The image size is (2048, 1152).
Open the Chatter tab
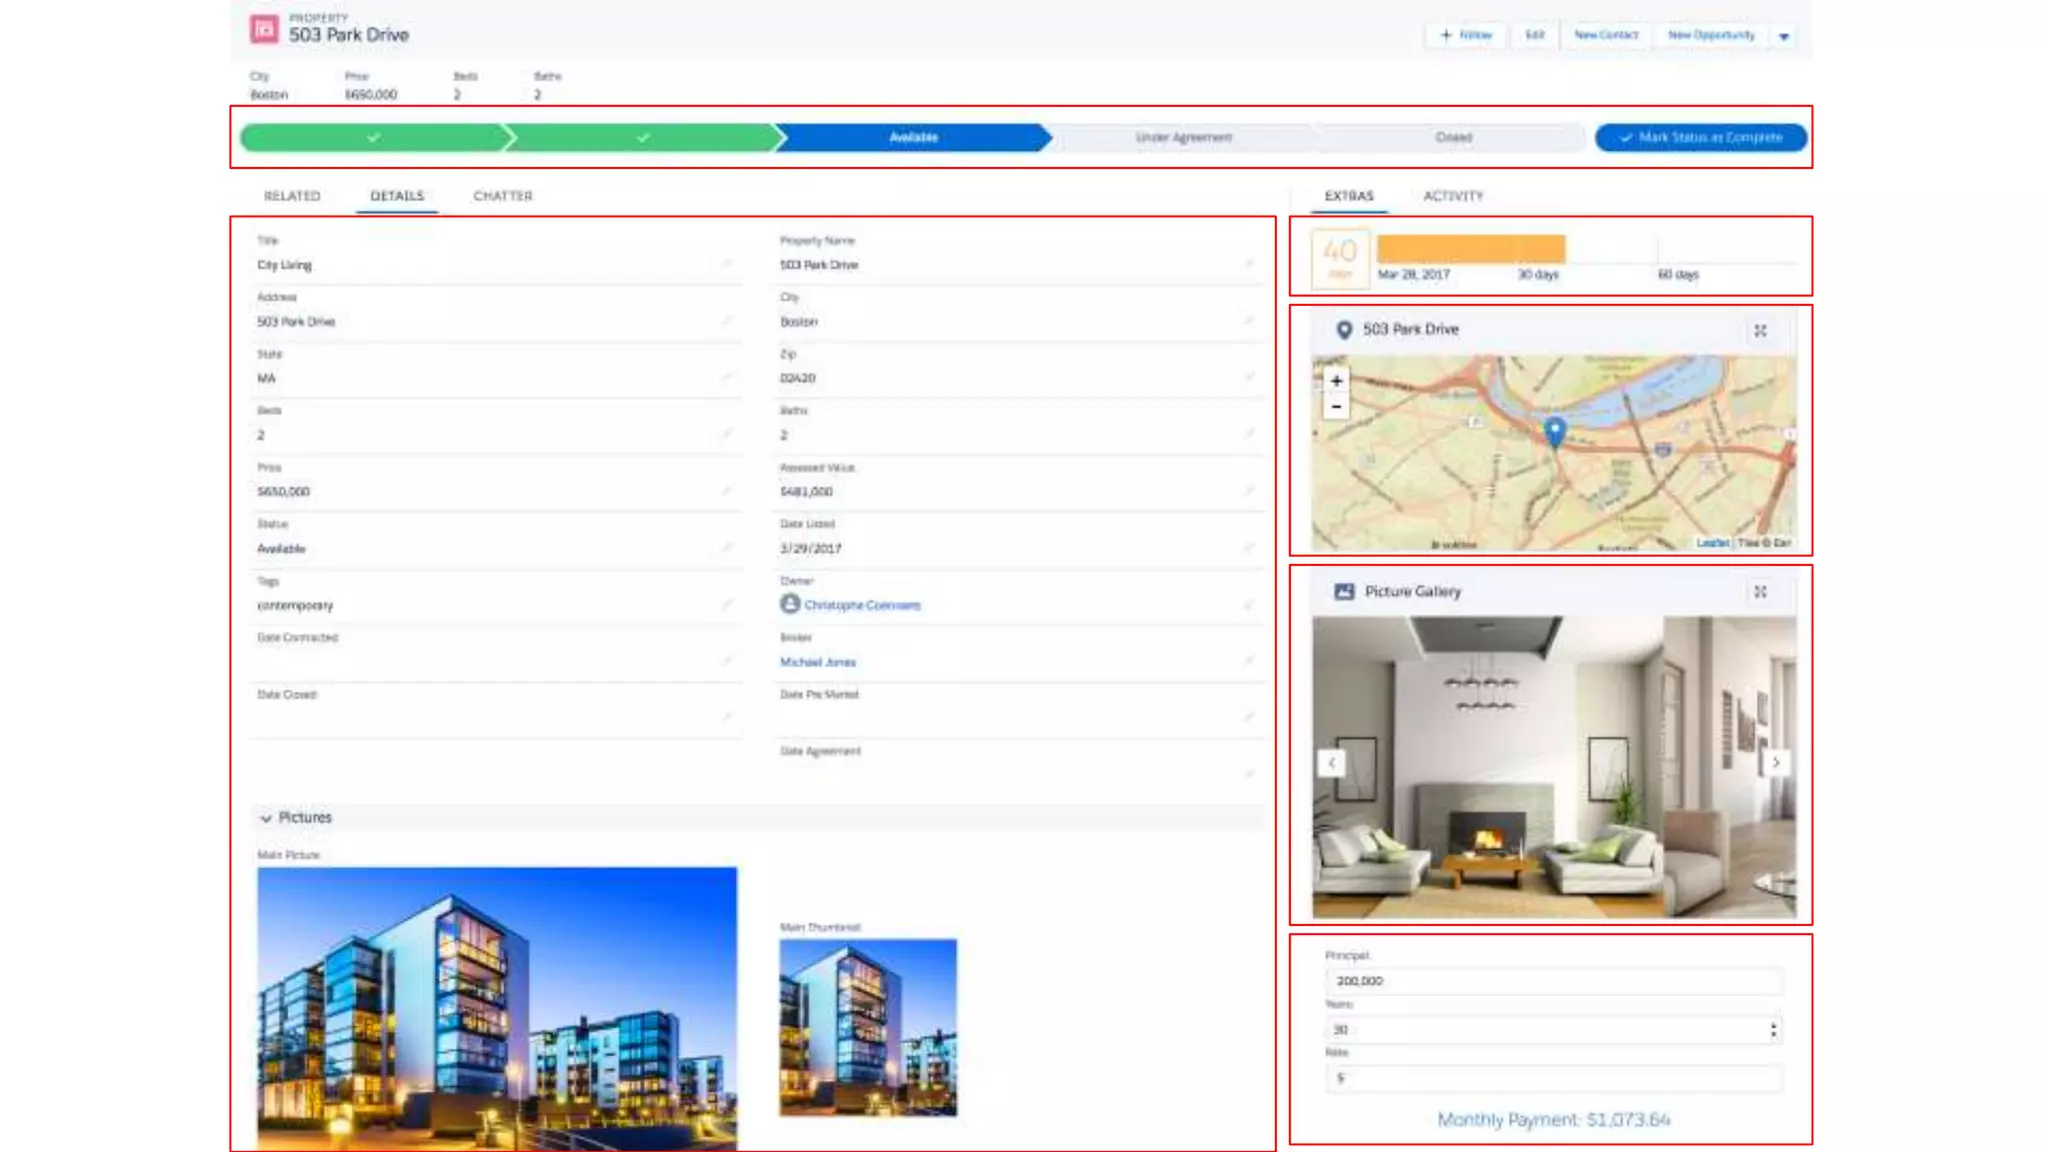[x=503, y=196]
